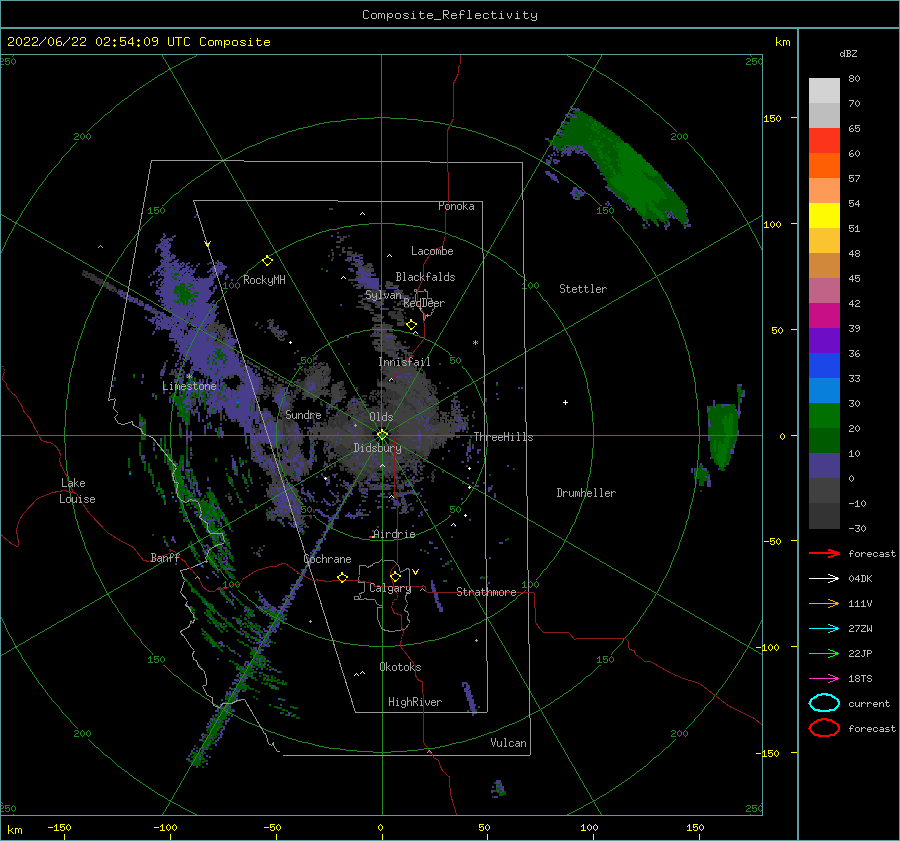Select the yellow 54 dBZ color swatch

tap(824, 216)
